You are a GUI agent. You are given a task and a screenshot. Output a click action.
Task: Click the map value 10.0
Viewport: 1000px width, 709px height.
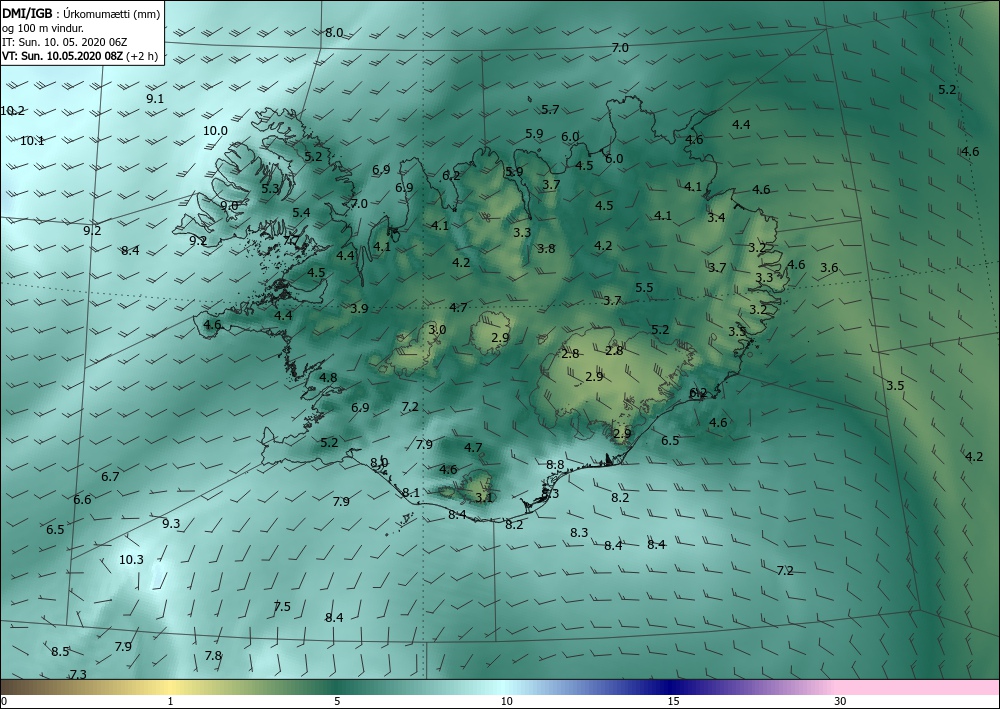(x=215, y=130)
